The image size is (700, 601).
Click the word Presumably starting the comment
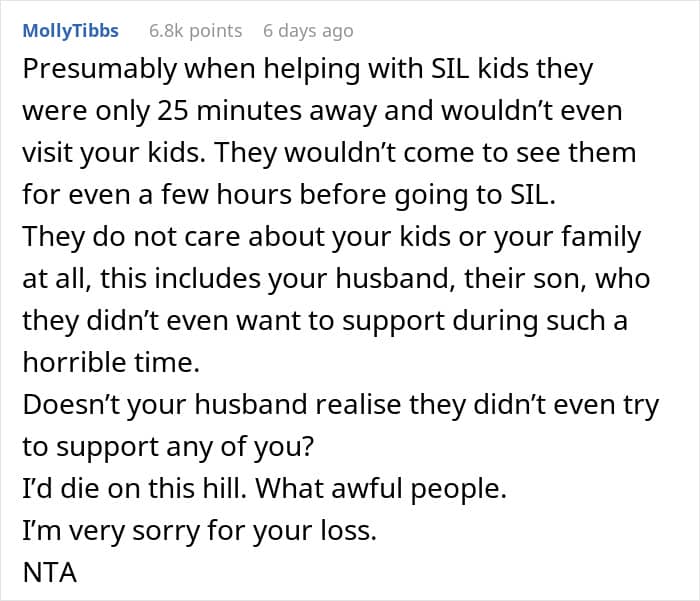[x=100, y=70]
